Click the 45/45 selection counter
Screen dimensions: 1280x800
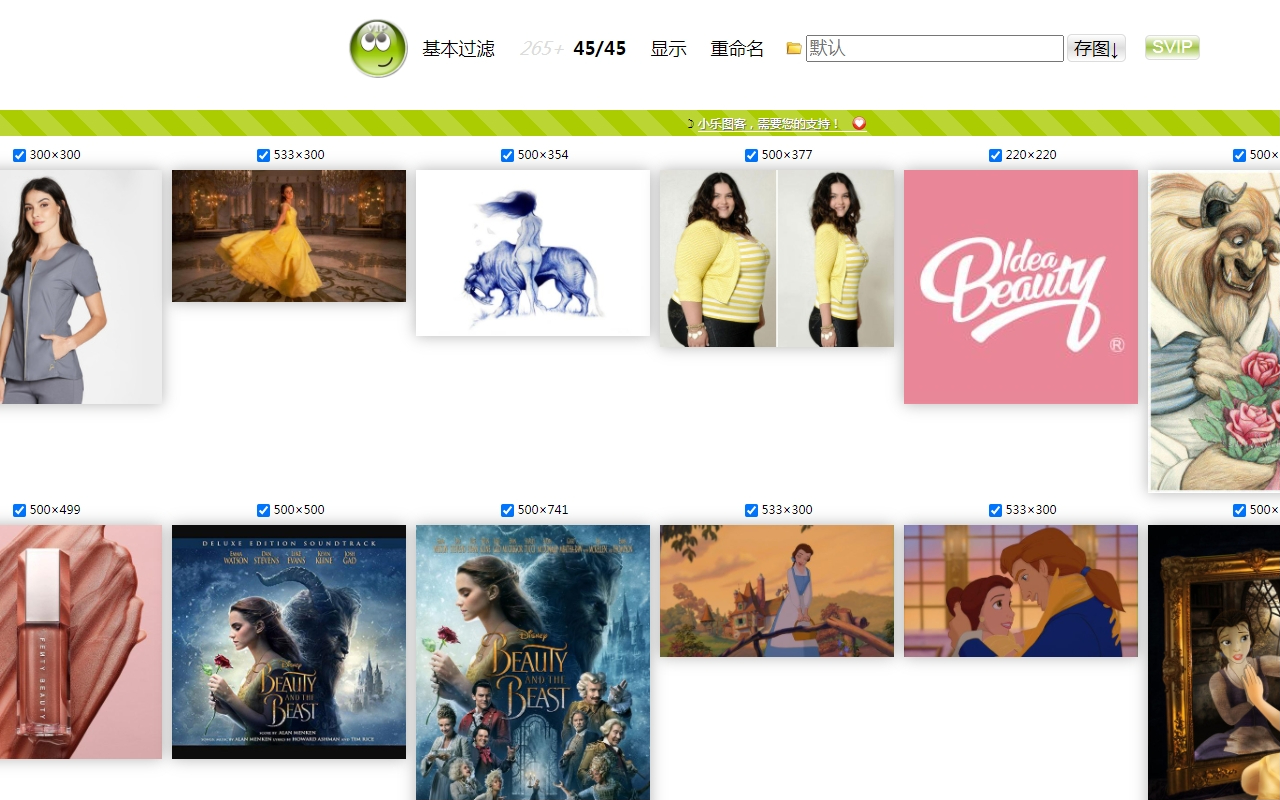(599, 47)
